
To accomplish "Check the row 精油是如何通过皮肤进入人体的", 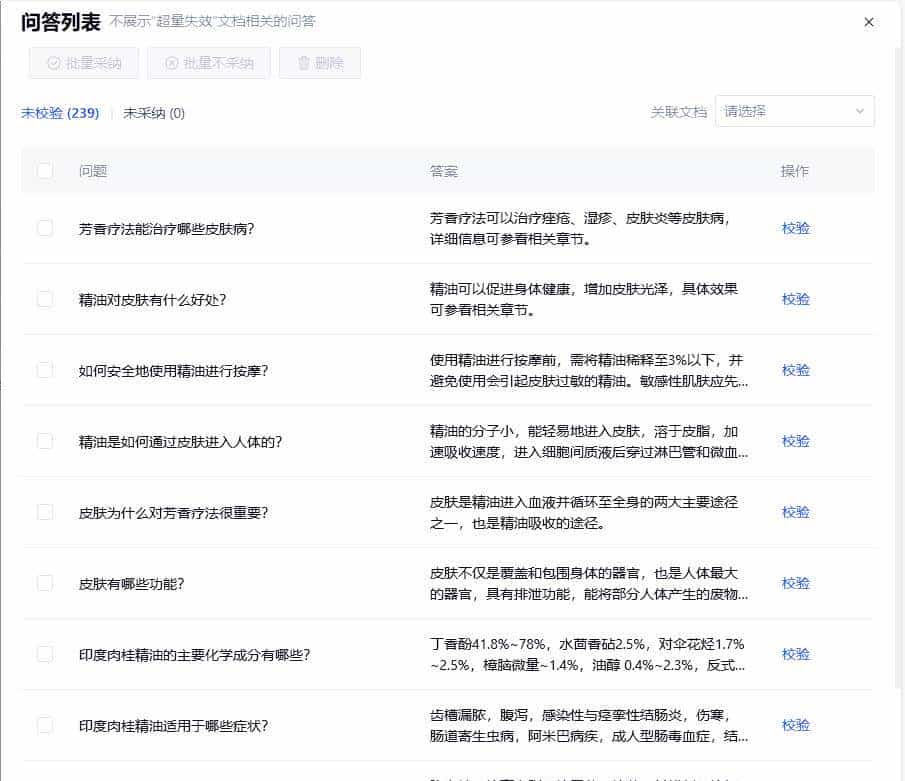I will tap(44, 441).
